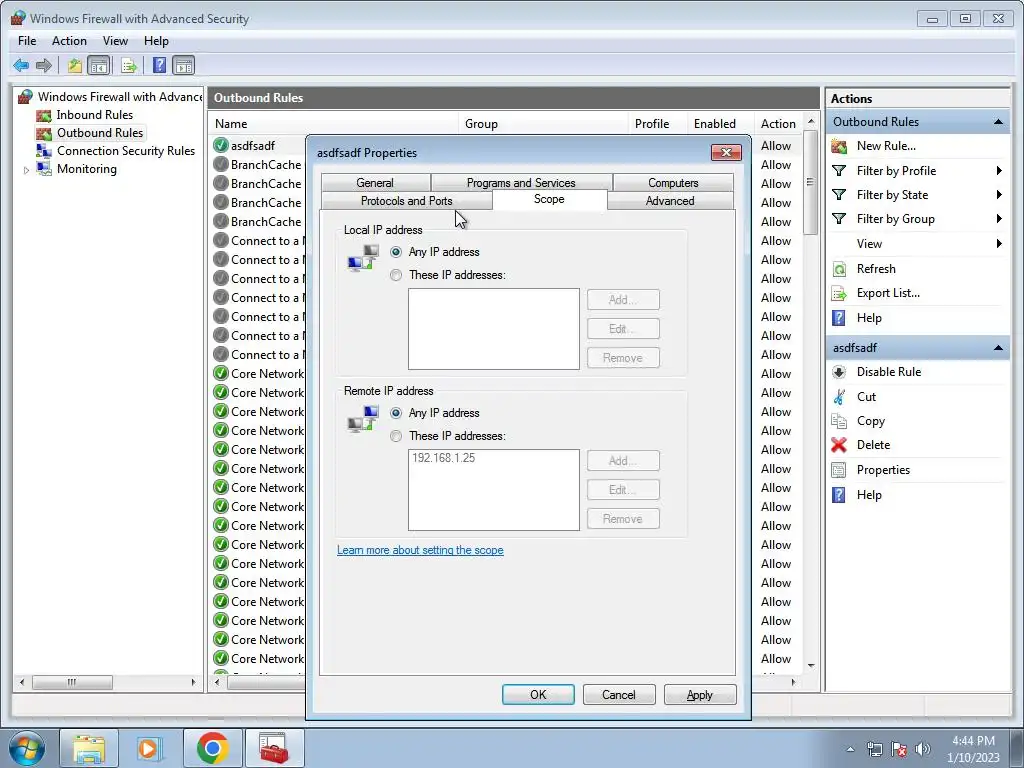Click the Forward arrow toolbar icon
Image resolution: width=1024 pixels, height=768 pixels.
[44, 65]
